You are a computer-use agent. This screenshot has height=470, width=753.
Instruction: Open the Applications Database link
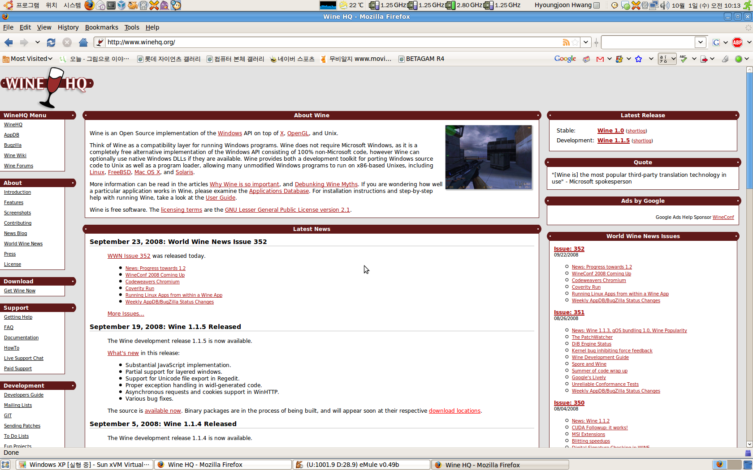[279, 191]
